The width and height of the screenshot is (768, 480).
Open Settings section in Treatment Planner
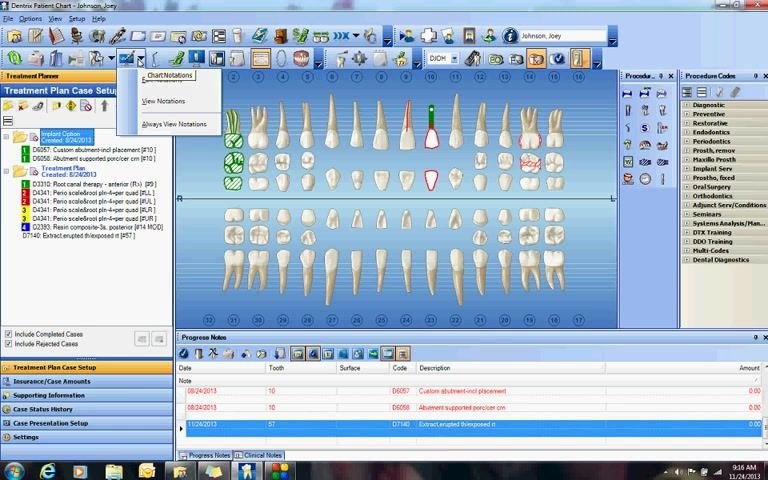87,437
